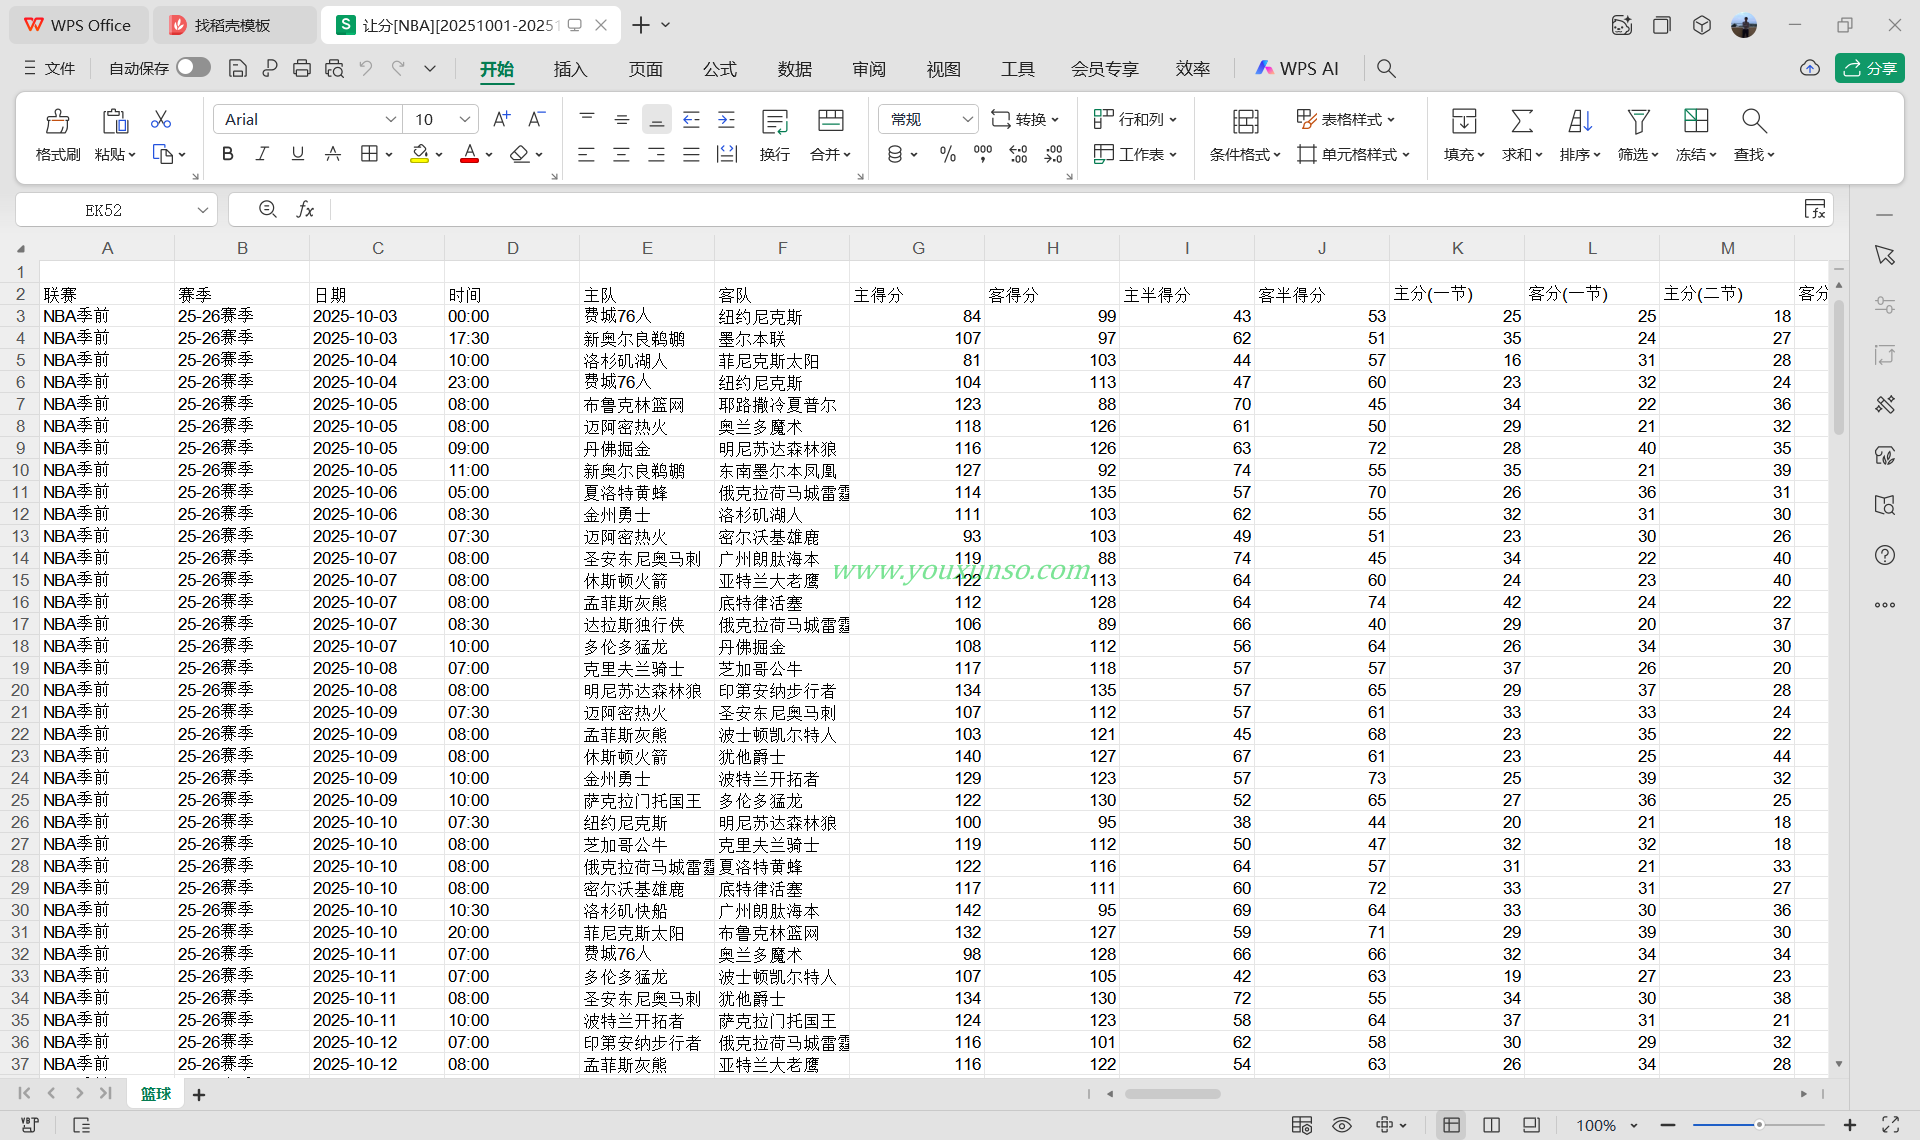Open the 文件 menu

(50, 68)
